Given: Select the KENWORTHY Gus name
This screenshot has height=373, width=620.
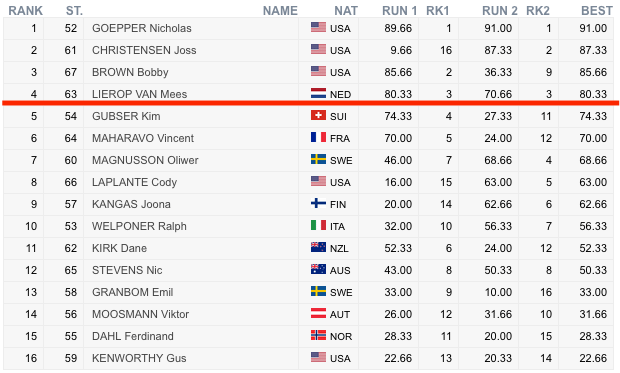Looking at the screenshot, I should tap(139, 358).
